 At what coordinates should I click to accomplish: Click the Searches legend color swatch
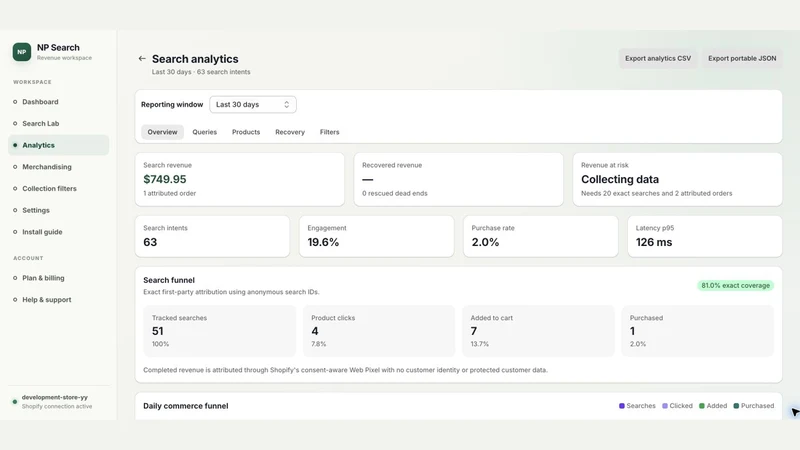[x=621, y=406]
